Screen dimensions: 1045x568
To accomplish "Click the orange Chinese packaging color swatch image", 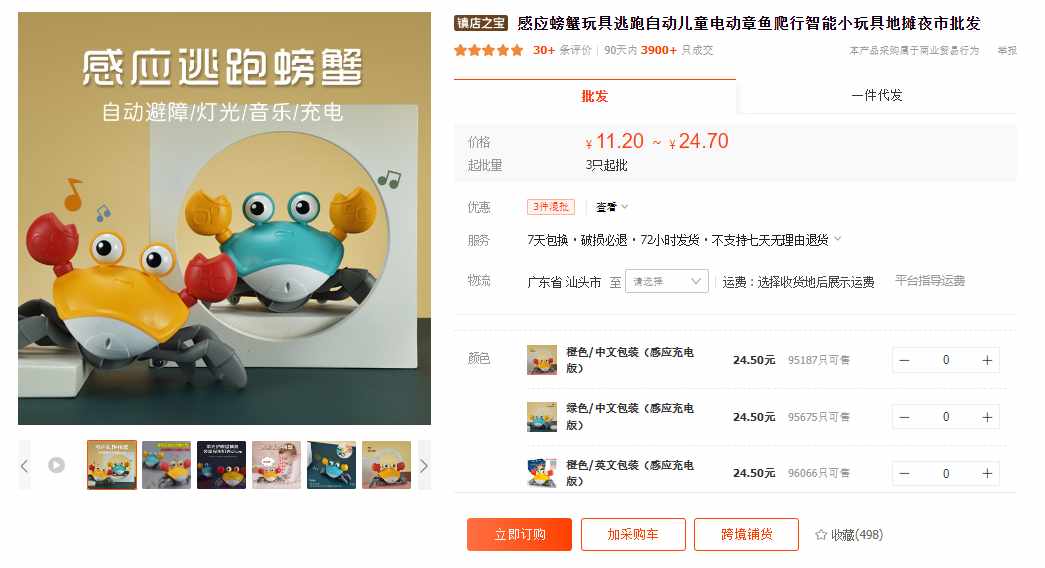I will pyautogui.click(x=542, y=359).
